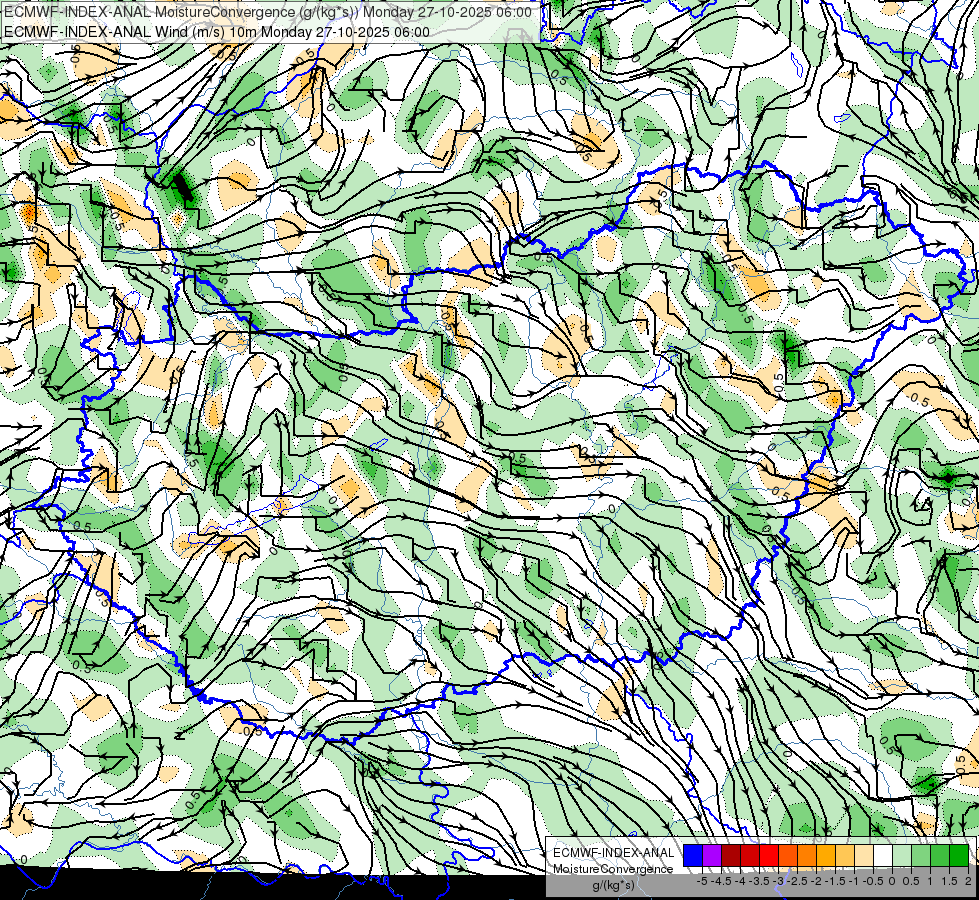The height and width of the screenshot is (900, 979).
Task: Click the white swatch between -0.5 and 0
Action: click(883, 855)
